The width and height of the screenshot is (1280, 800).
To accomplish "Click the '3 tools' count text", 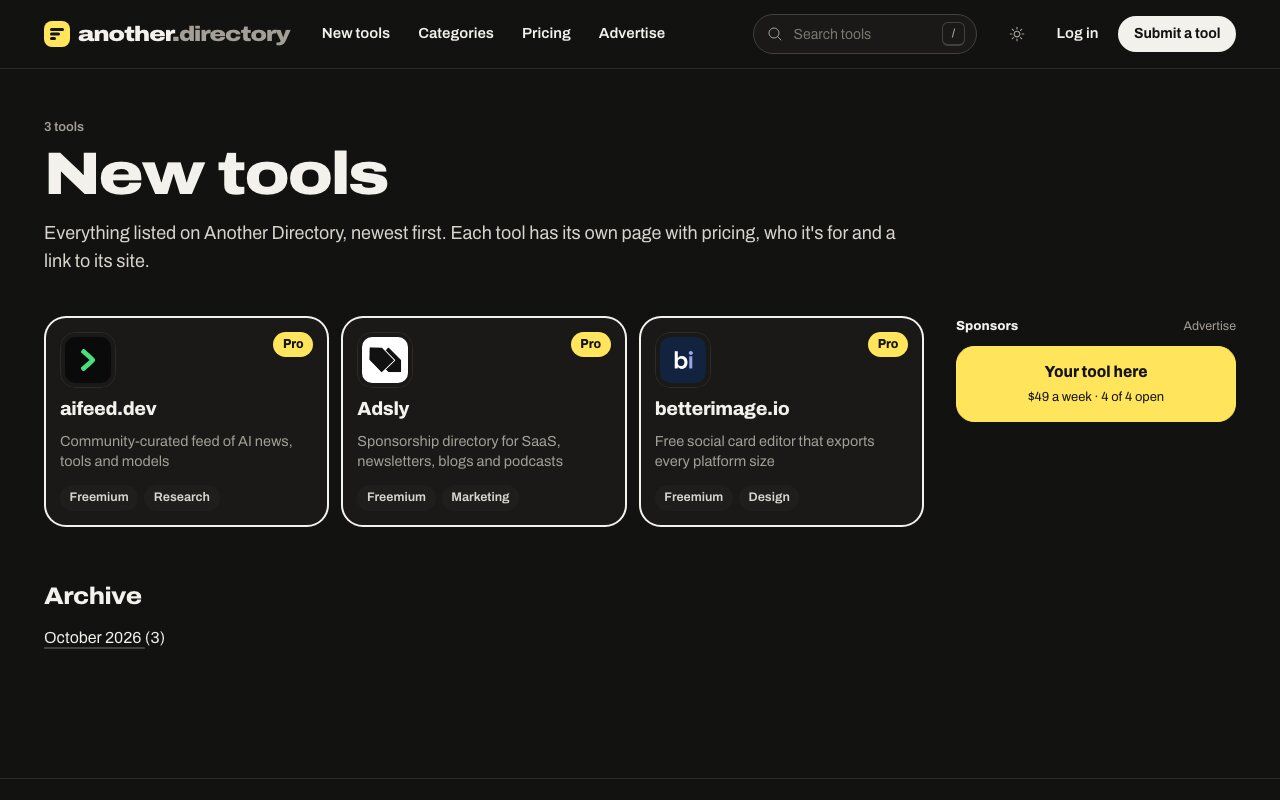I will 64,127.
